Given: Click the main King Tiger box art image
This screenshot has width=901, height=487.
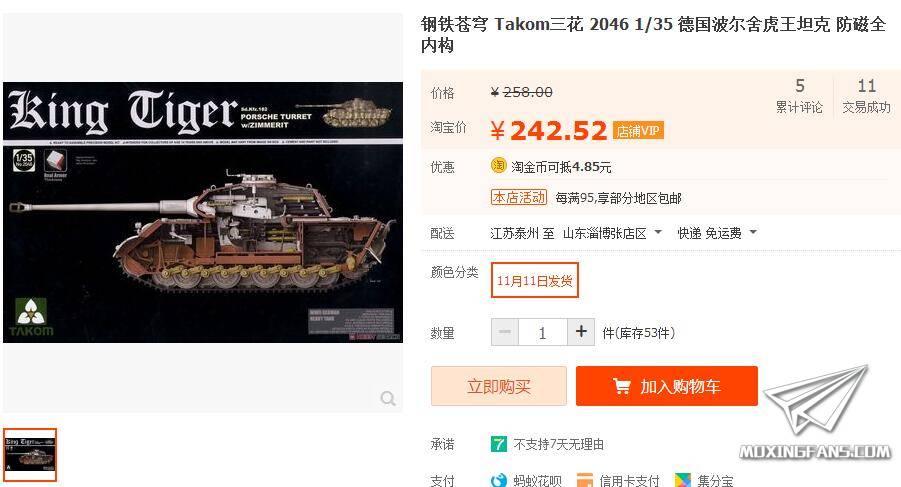Looking at the screenshot, I should (x=203, y=212).
